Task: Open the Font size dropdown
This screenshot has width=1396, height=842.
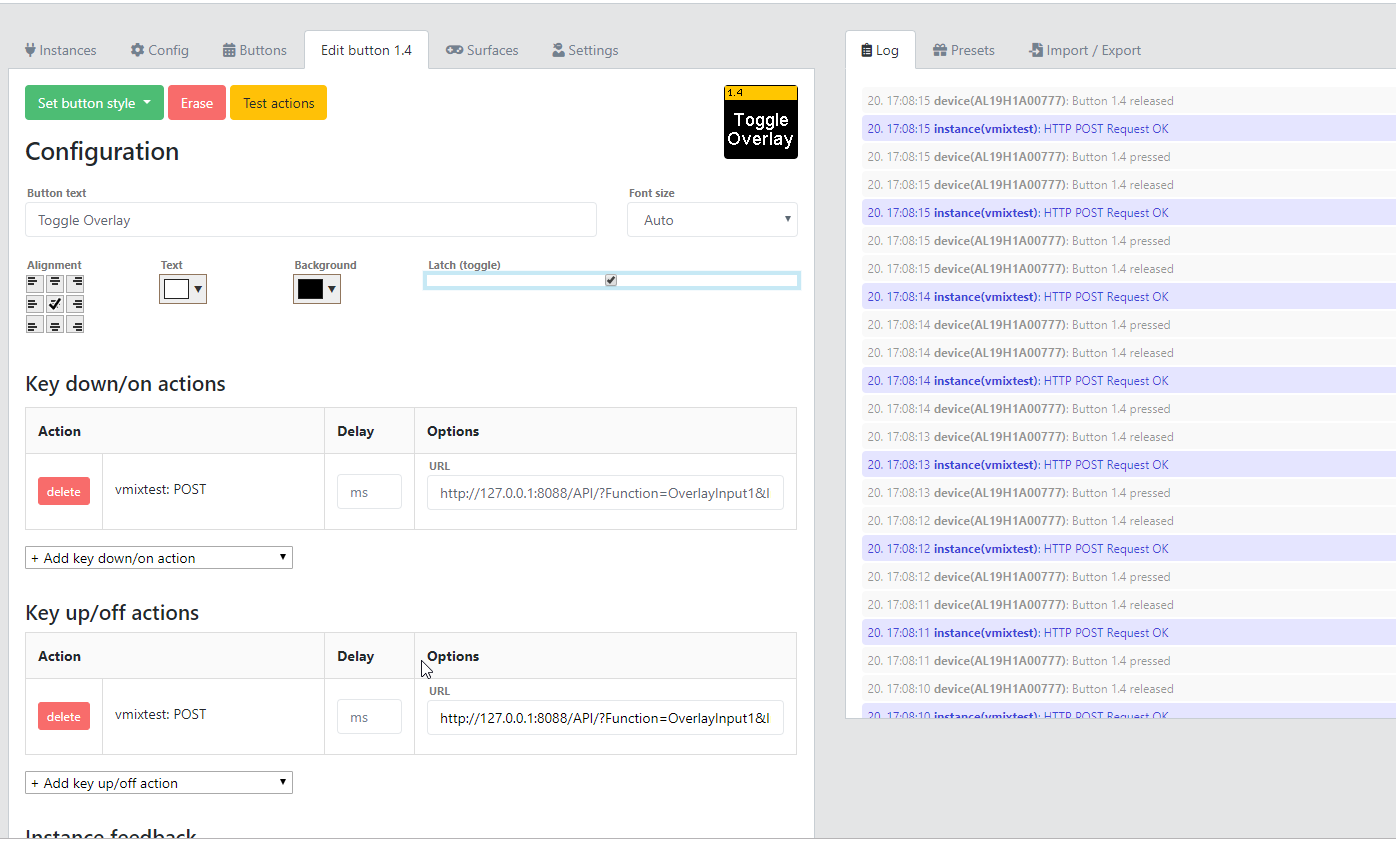Action: click(x=712, y=219)
